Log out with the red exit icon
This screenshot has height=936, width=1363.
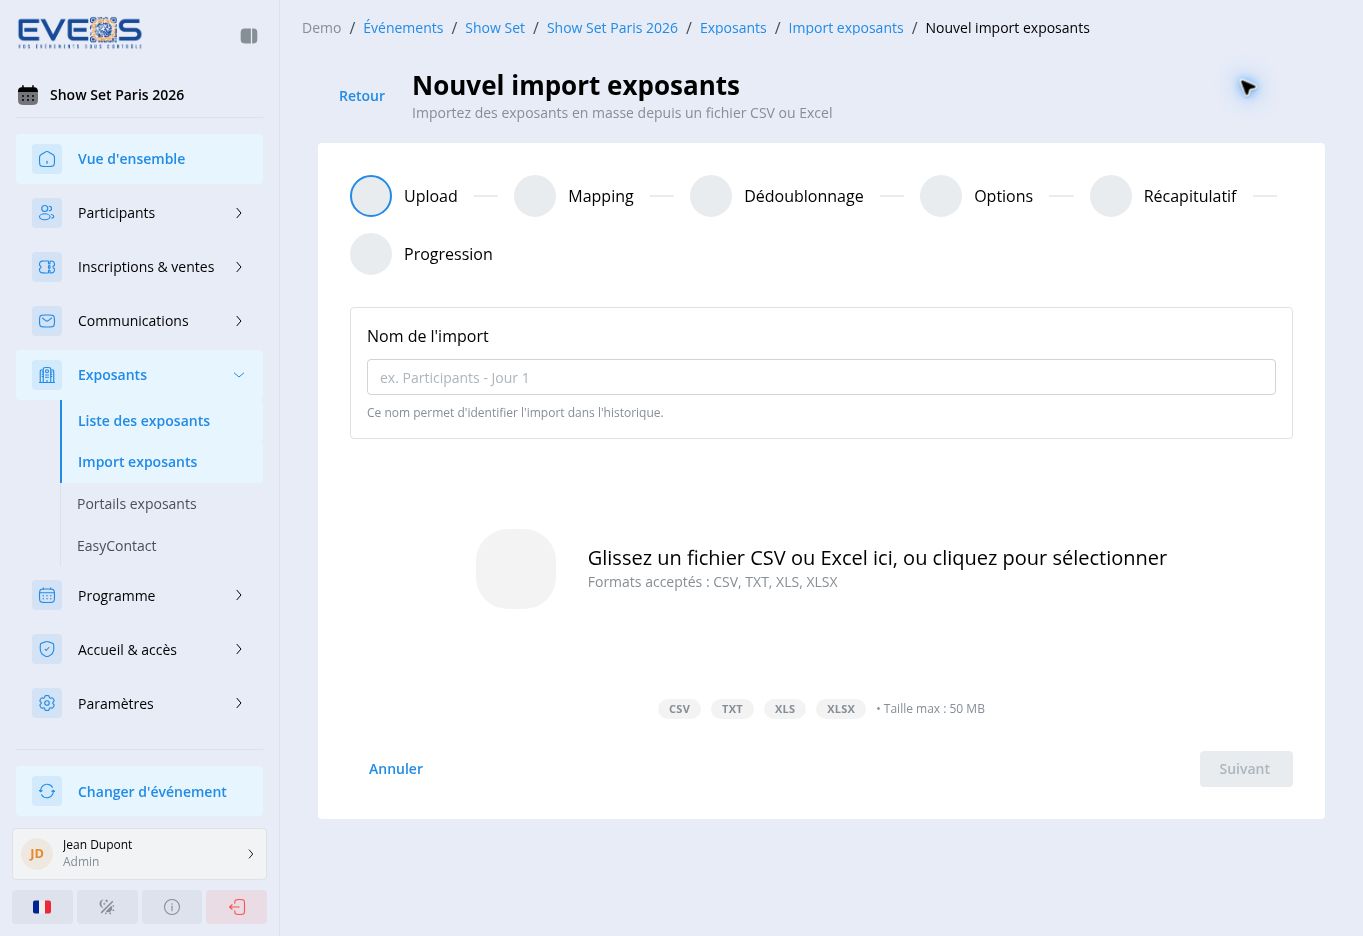point(237,907)
